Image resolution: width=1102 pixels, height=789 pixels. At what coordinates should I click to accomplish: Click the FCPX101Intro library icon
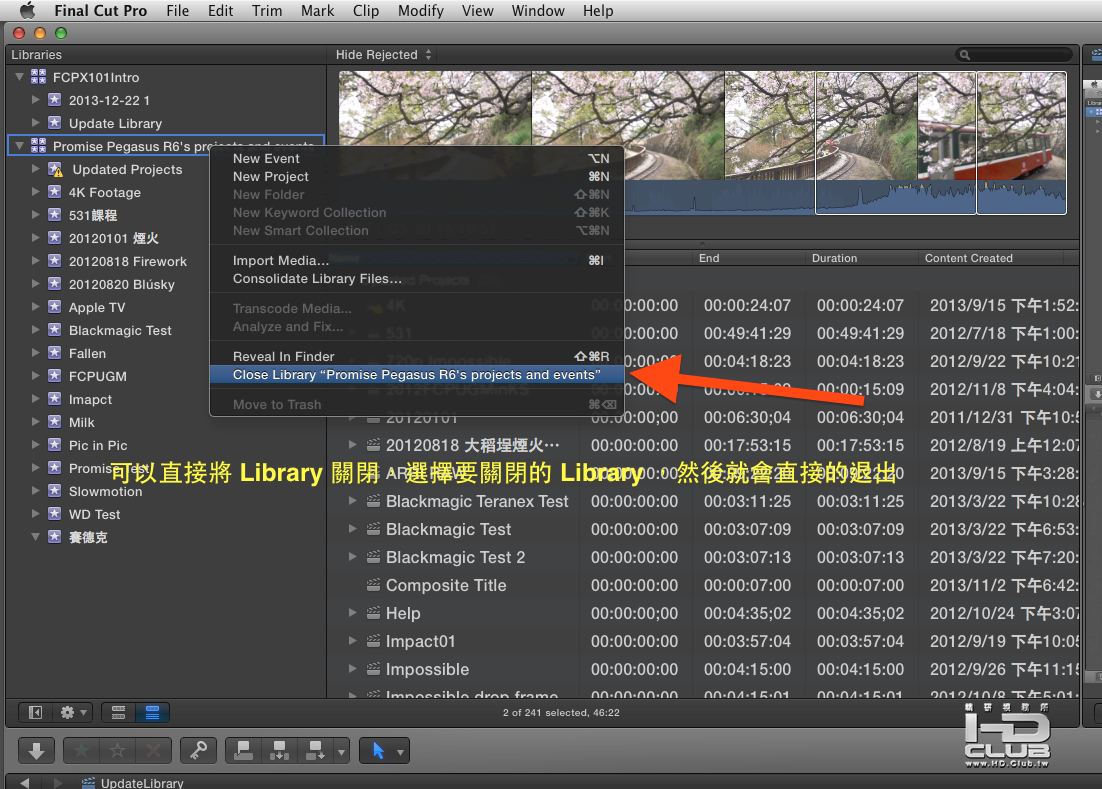tap(39, 77)
